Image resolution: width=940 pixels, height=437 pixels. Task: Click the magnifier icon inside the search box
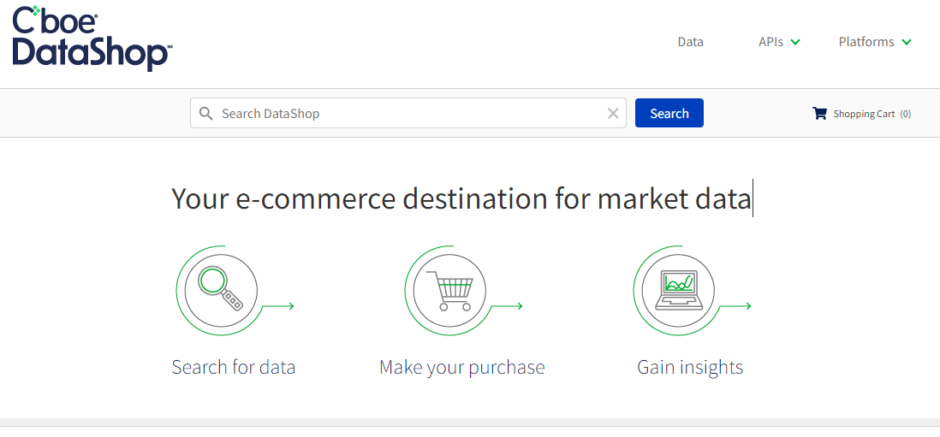coord(206,113)
